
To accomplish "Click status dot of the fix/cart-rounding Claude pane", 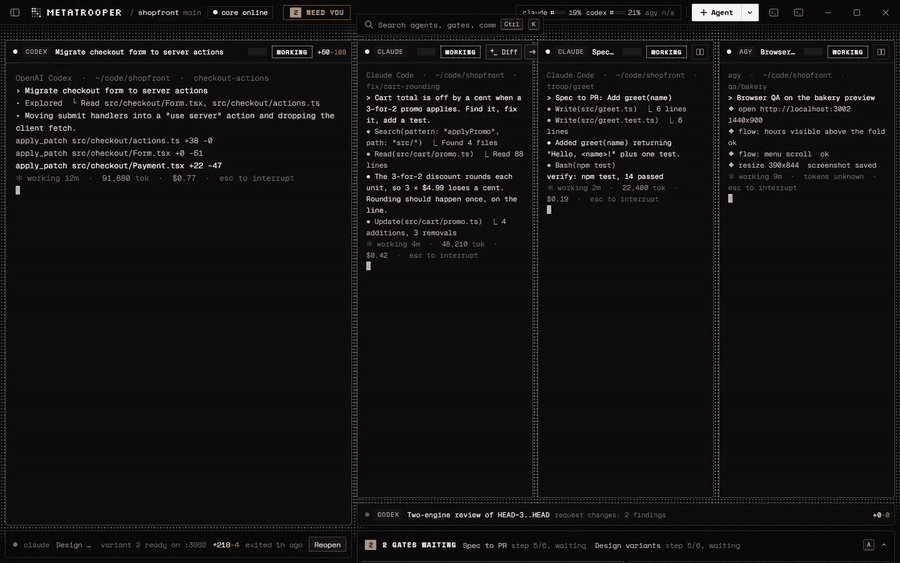I will pyautogui.click(x=367, y=52).
